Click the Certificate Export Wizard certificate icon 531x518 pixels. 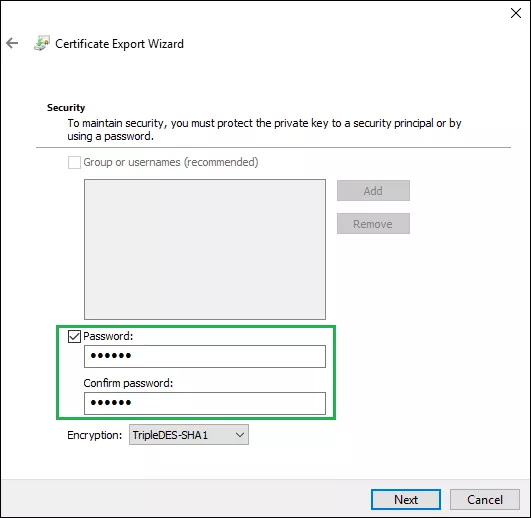[42, 43]
